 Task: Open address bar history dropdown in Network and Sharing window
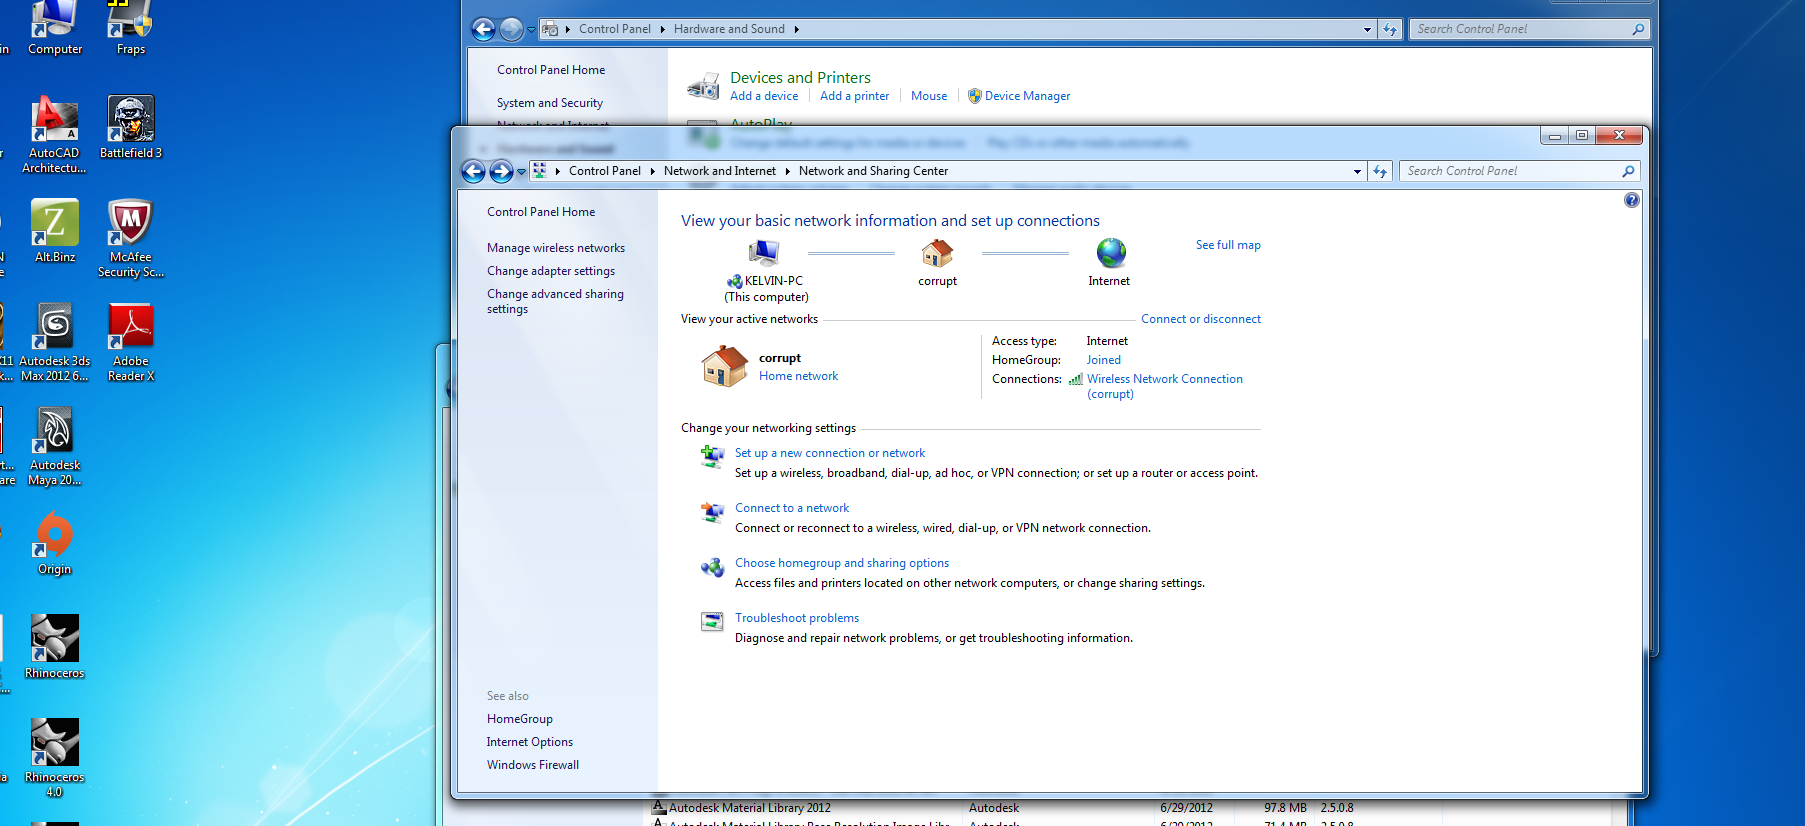pos(1357,171)
